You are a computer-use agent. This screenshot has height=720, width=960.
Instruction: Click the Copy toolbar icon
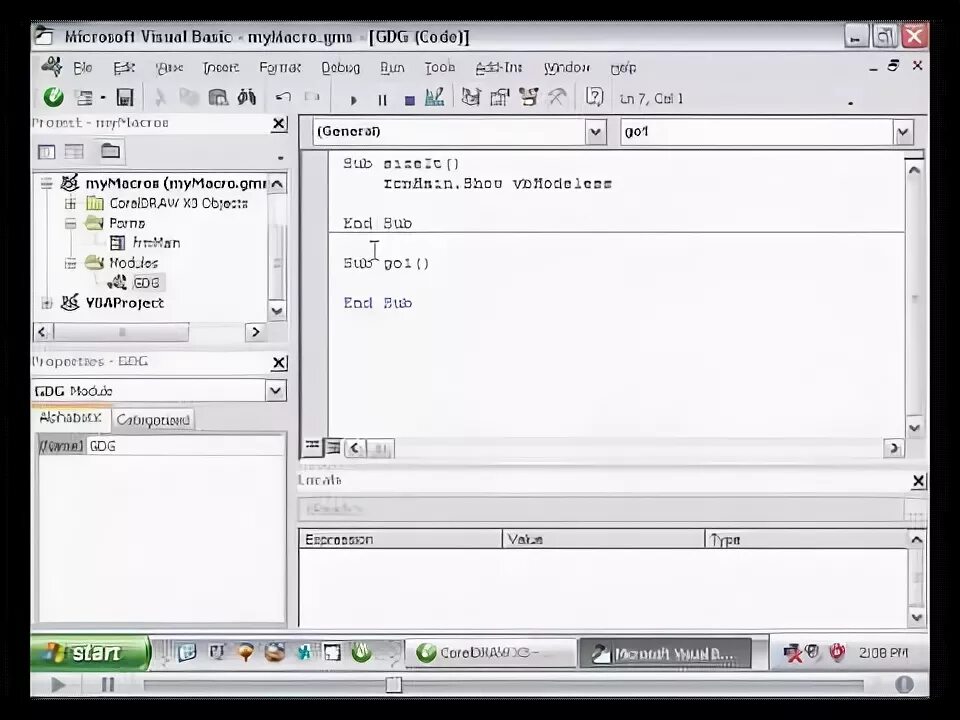click(189, 97)
